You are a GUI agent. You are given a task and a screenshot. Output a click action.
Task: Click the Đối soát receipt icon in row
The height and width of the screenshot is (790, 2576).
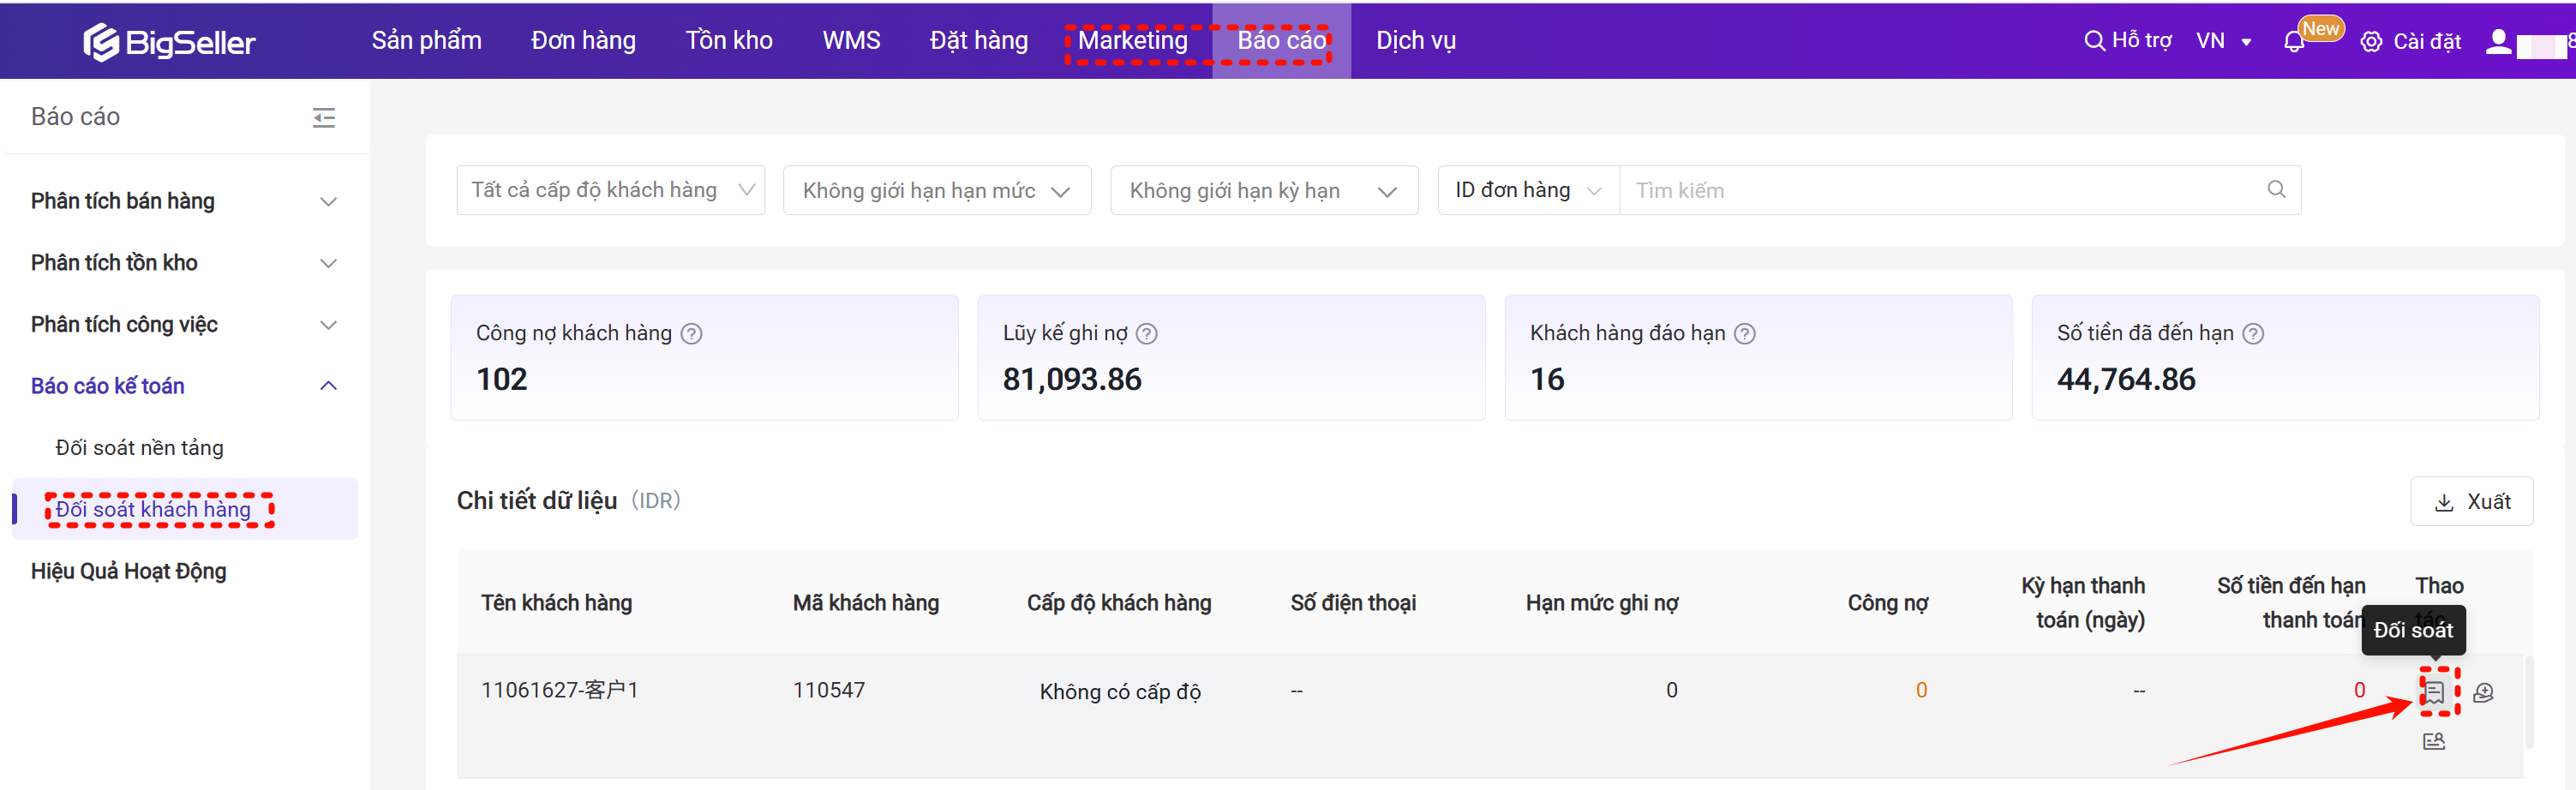pyautogui.click(x=2434, y=692)
